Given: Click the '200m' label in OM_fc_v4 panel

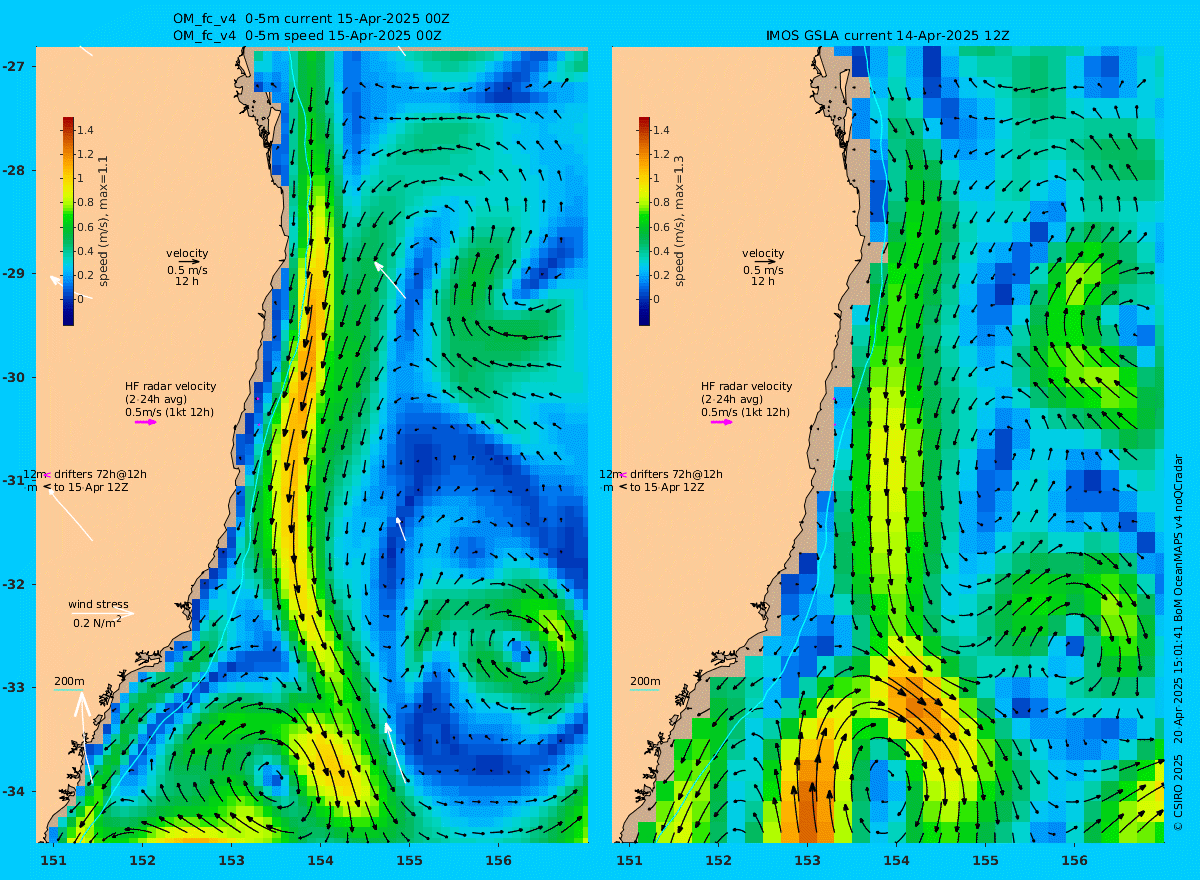Looking at the screenshot, I should point(69,681).
